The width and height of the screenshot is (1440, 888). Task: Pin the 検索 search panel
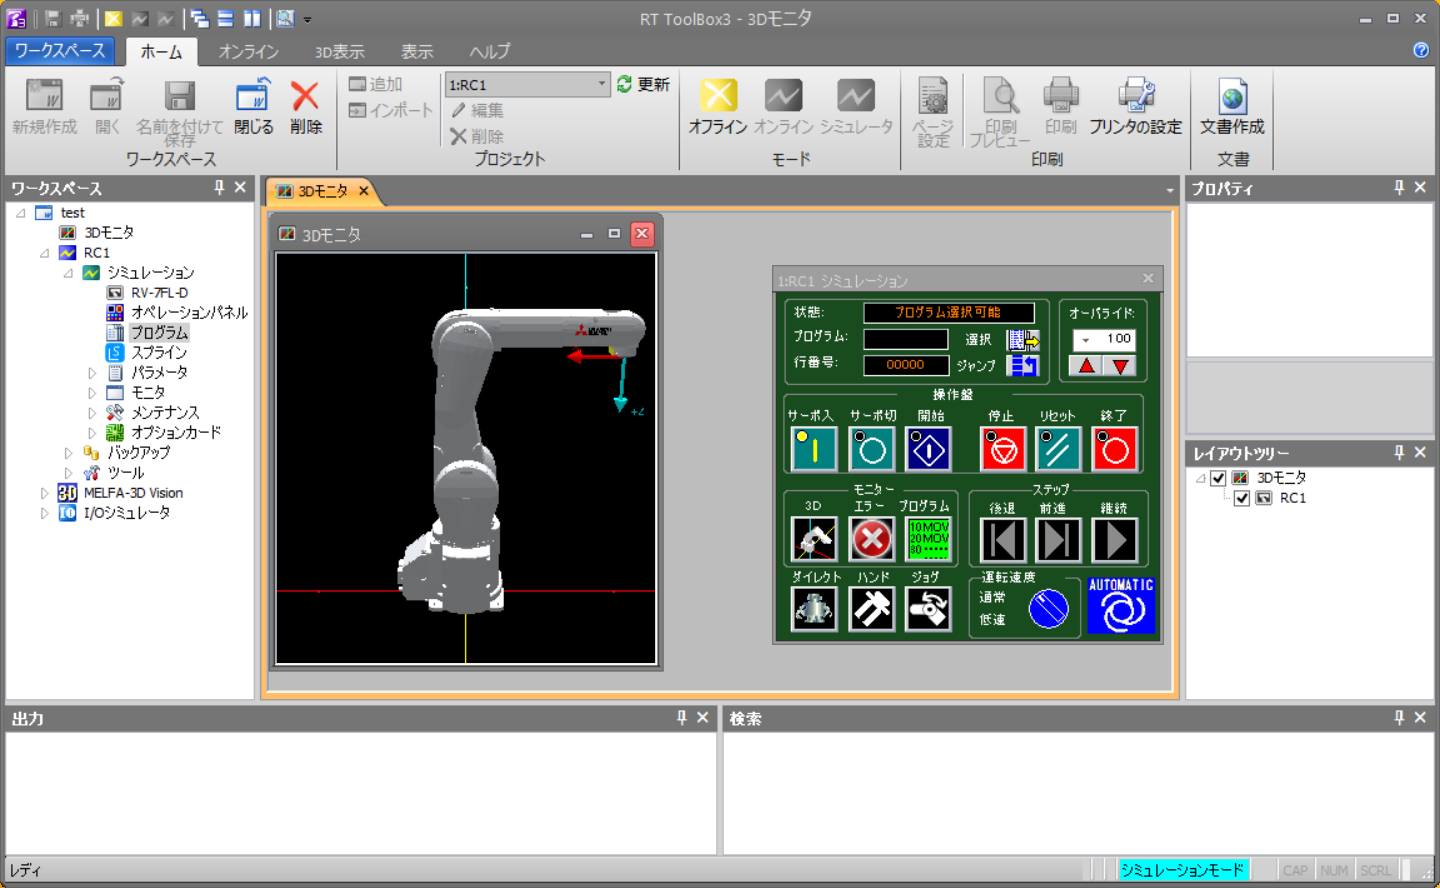point(1399,717)
